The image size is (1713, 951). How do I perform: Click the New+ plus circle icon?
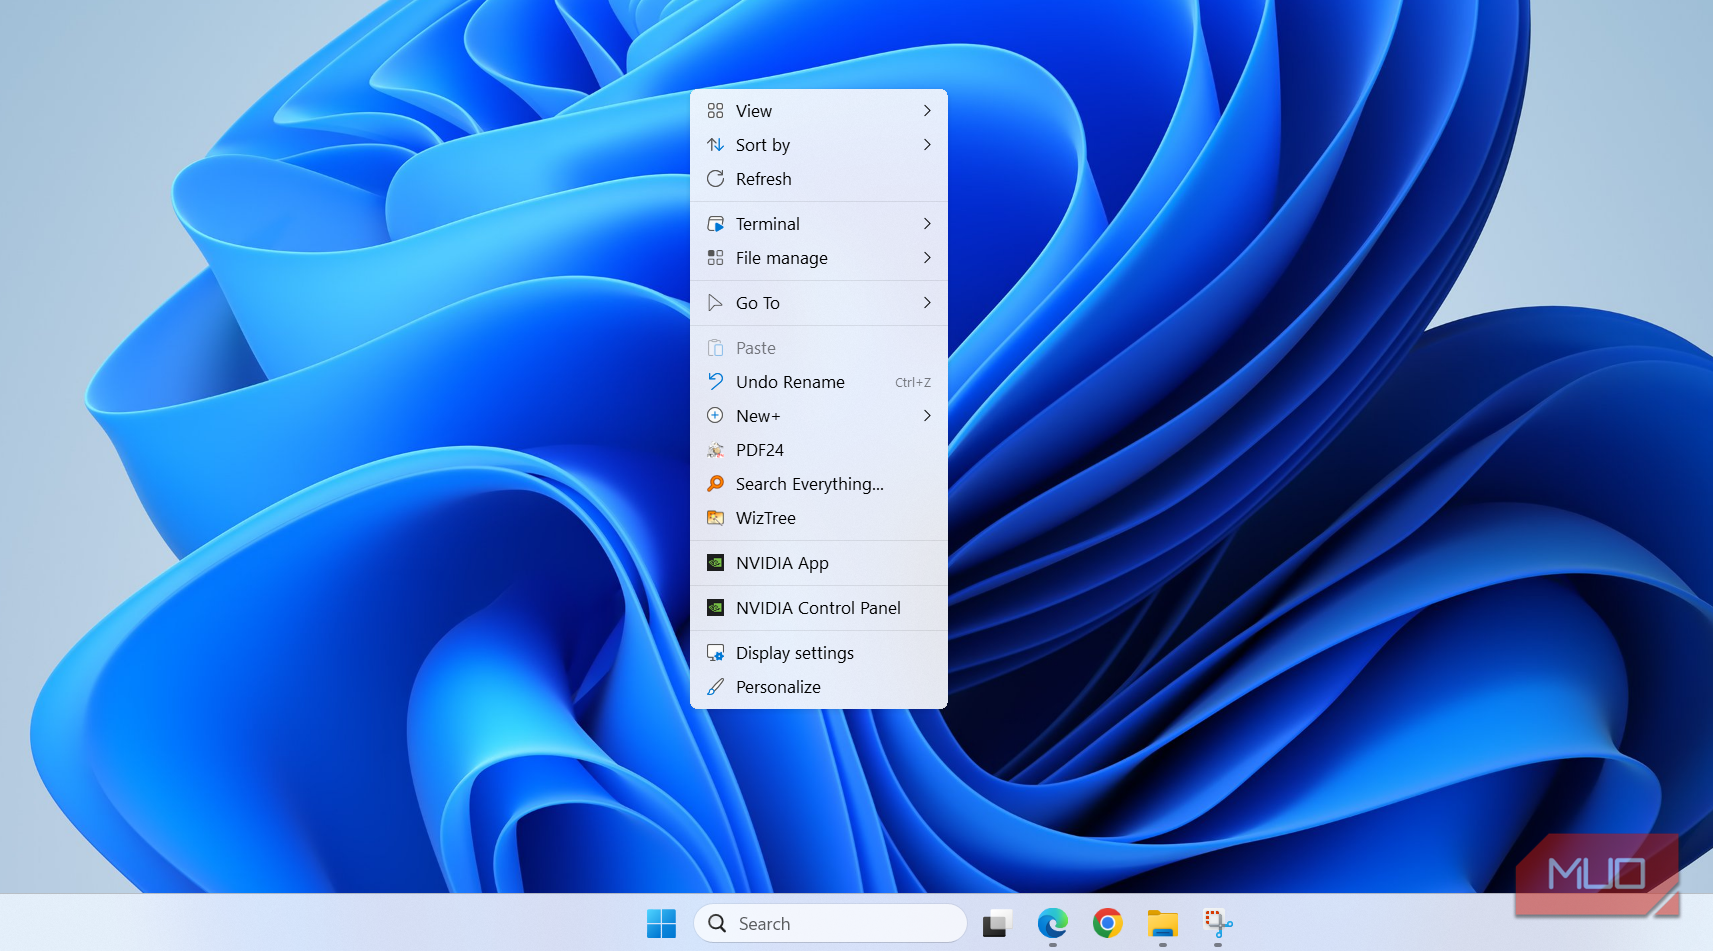tap(715, 416)
